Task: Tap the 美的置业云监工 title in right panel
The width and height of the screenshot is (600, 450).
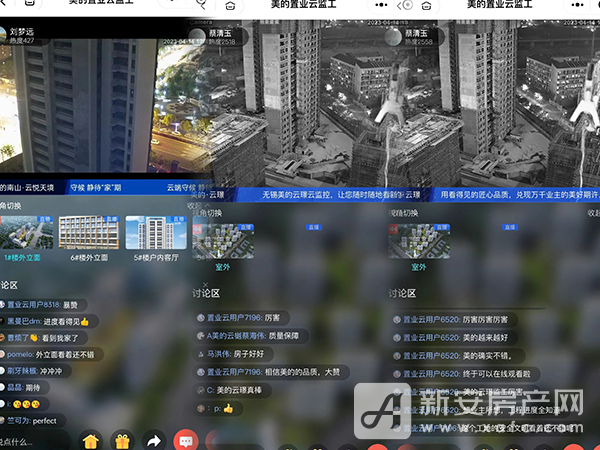Action: [499, 5]
